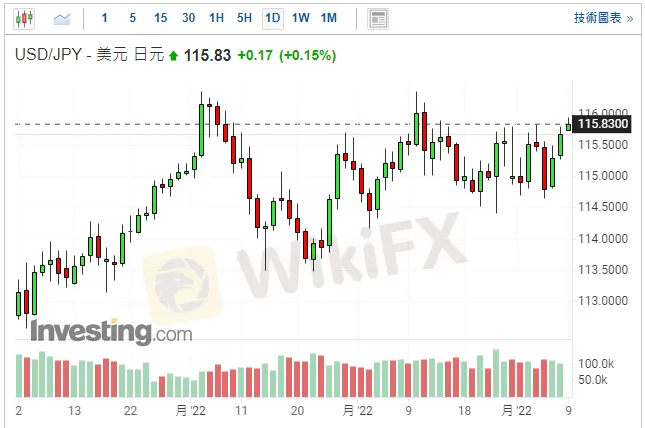Choose the 5H timeframe
Viewport: 645px width, 428px height.
pyautogui.click(x=244, y=18)
